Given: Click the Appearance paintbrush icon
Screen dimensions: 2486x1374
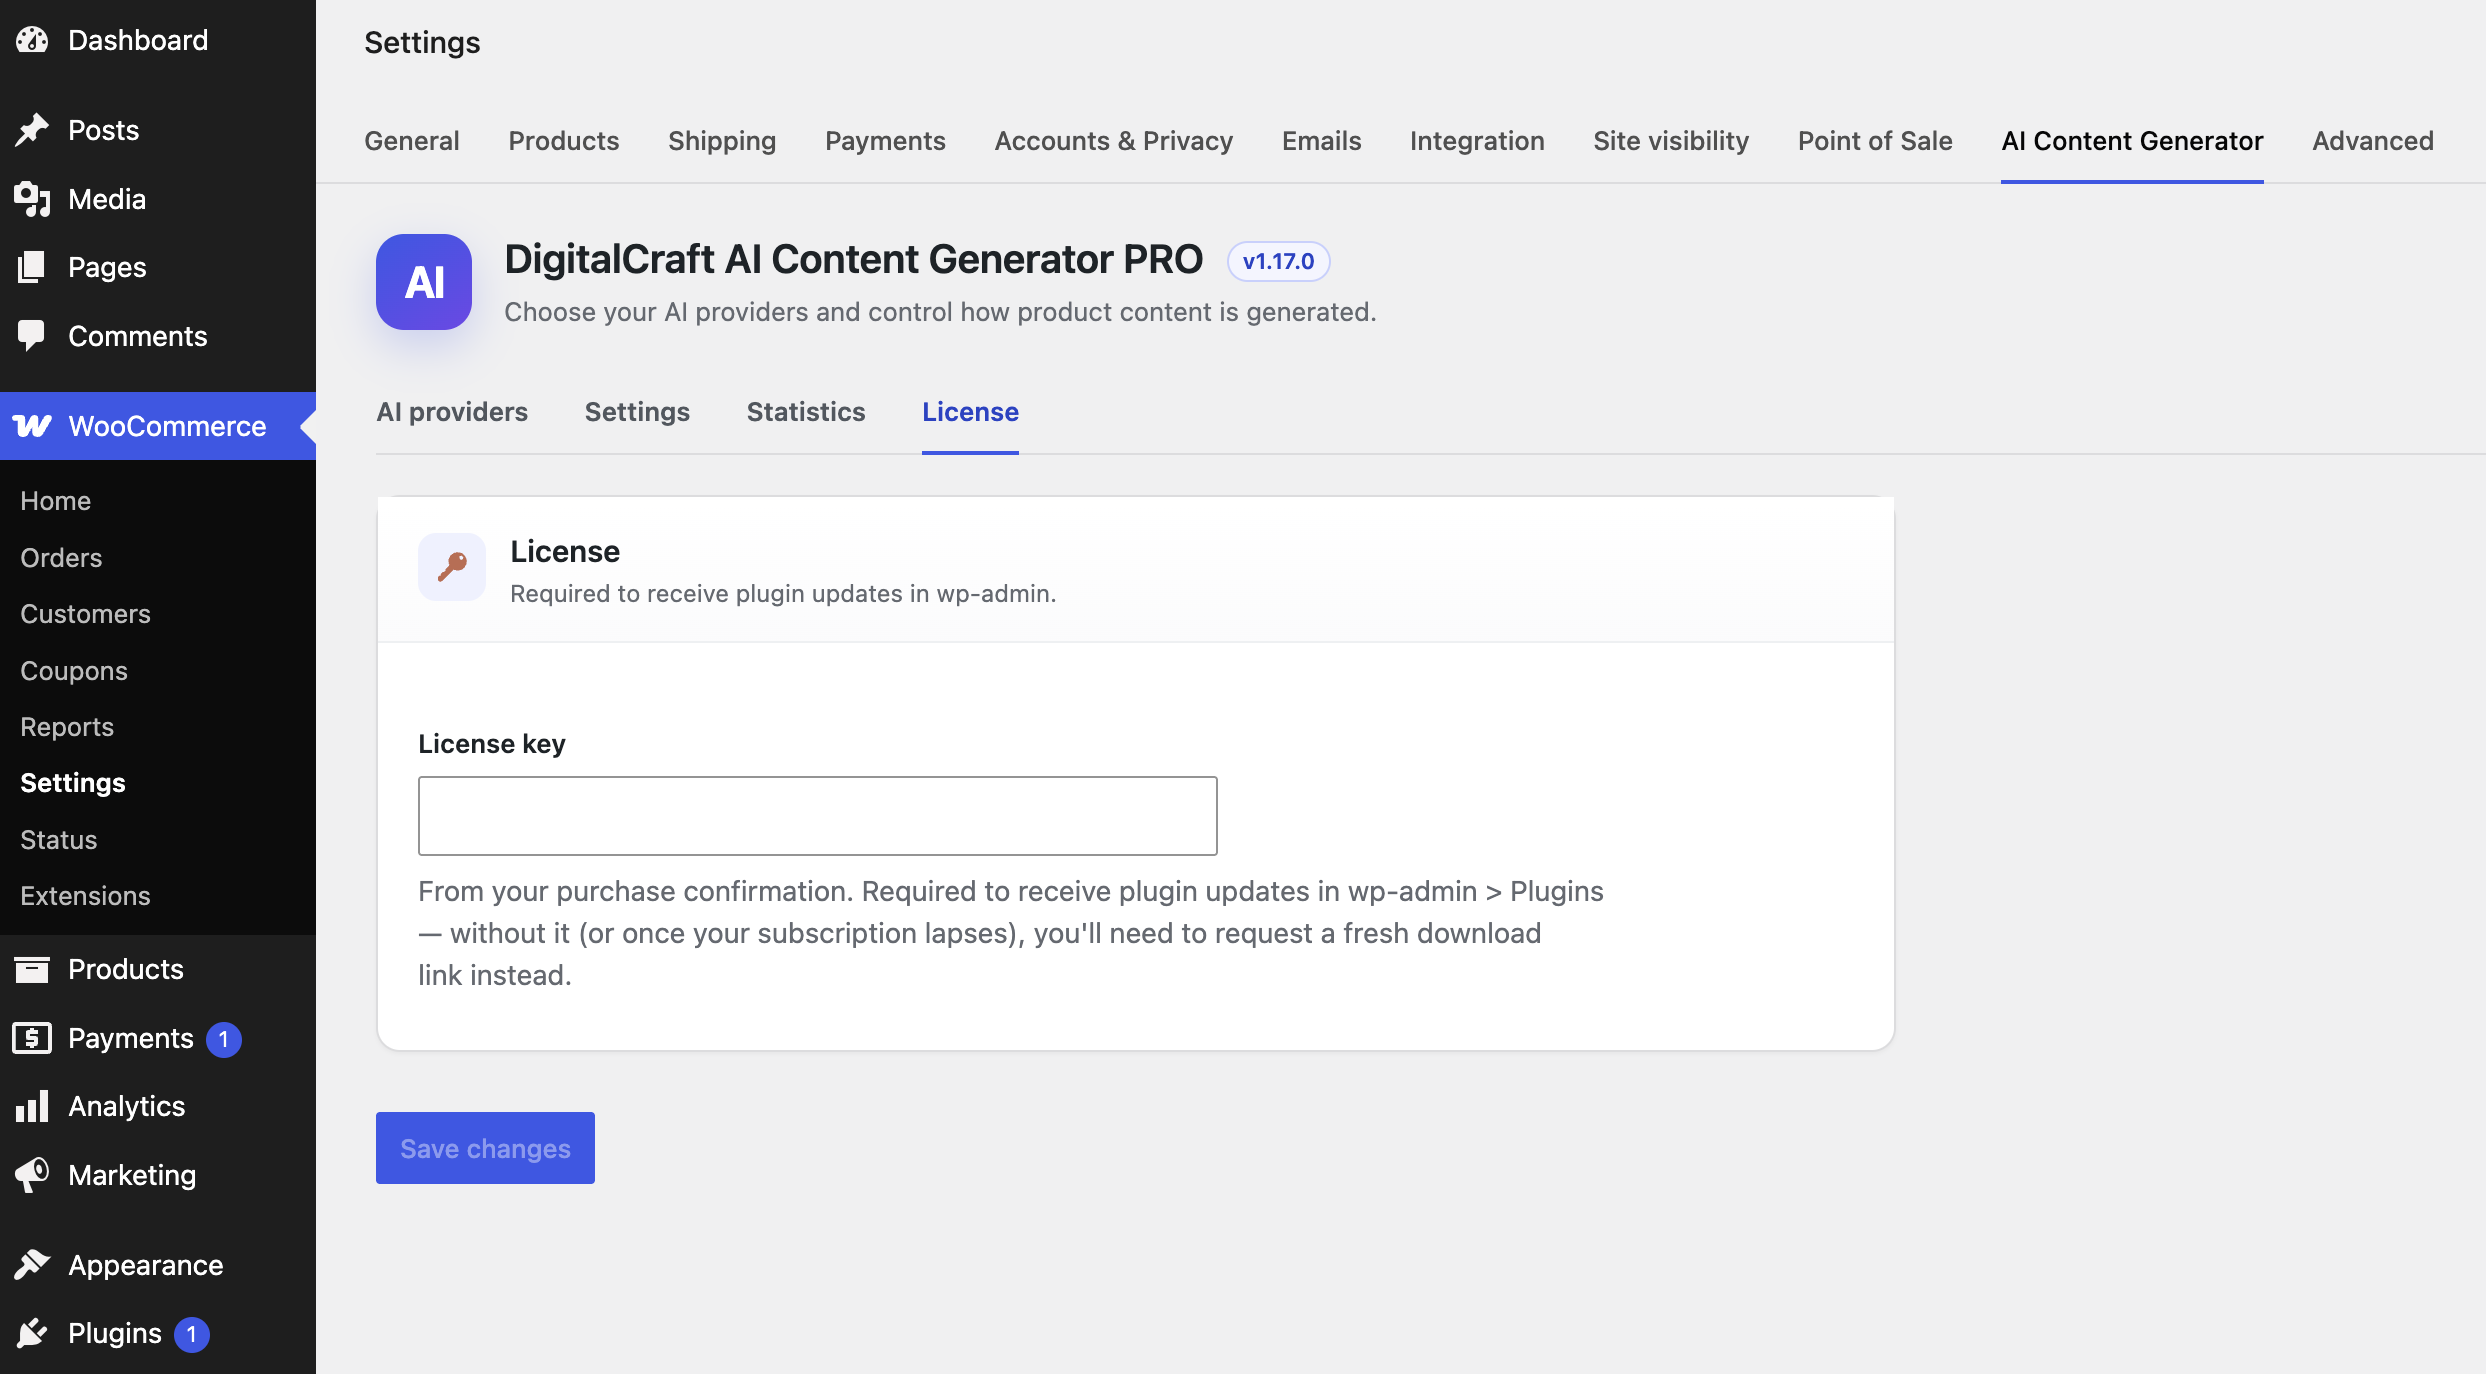Looking at the screenshot, I should [x=32, y=1265].
